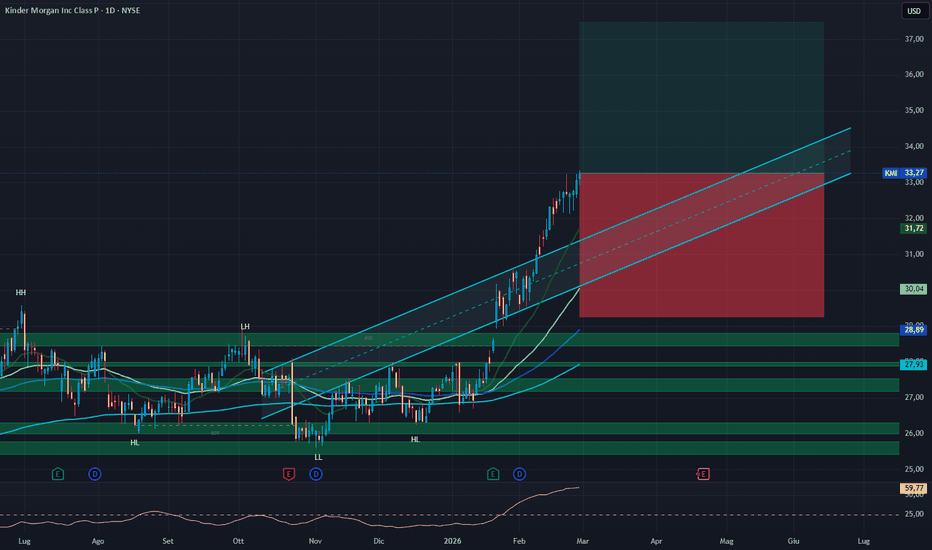The width and height of the screenshot is (932, 550).
Task: Click the Giu label on the time axis
Action: 794,541
